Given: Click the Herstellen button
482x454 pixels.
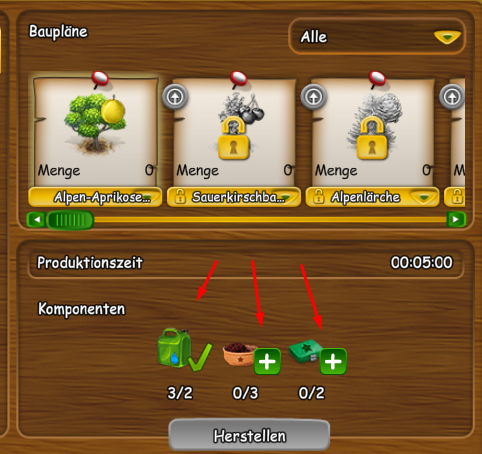Looking at the screenshot, I should pos(249,435).
